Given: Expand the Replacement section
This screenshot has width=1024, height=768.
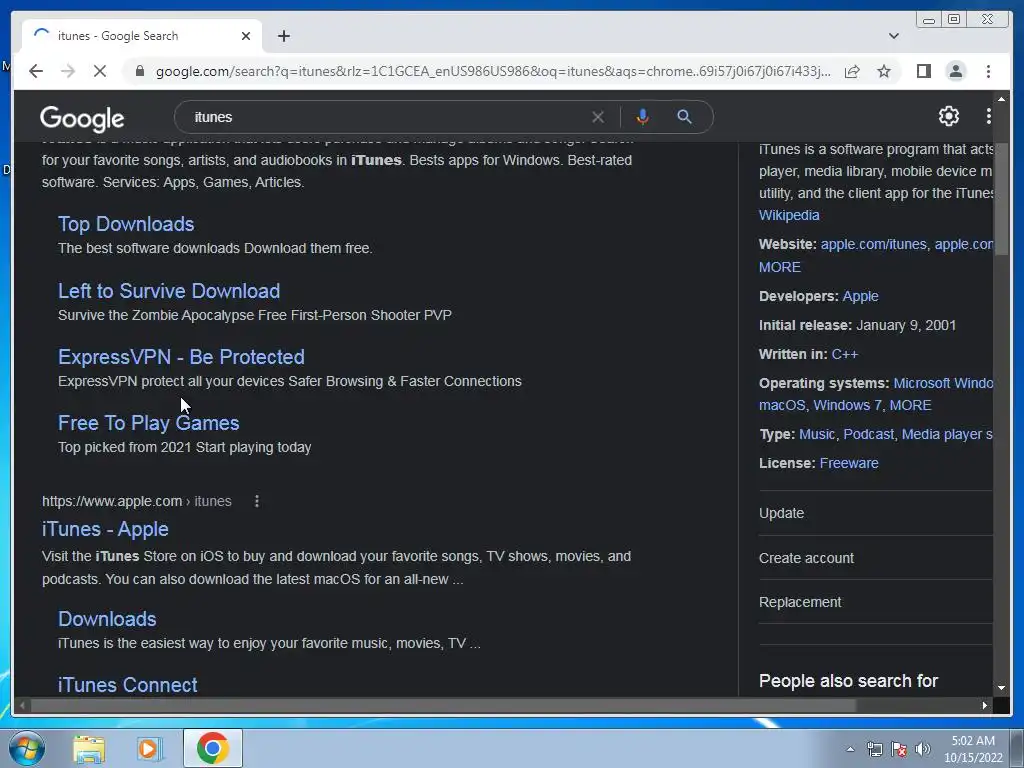Looking at the screenshot, I should (x=875, y=602).
